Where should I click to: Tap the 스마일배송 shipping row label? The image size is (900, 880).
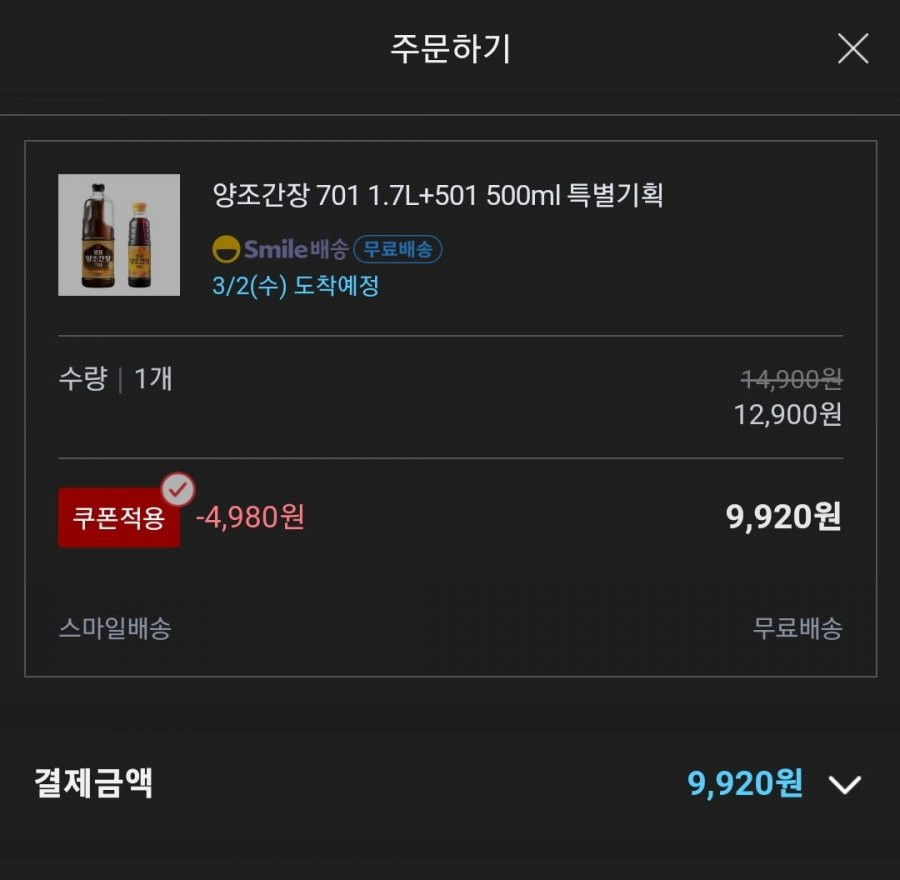coord(115,629)
